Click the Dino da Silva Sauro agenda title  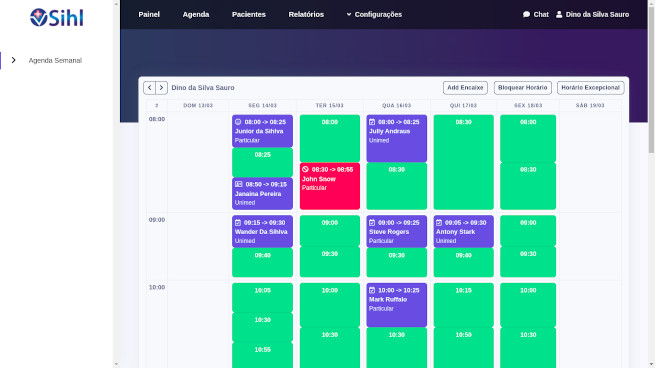click(203, 88)
